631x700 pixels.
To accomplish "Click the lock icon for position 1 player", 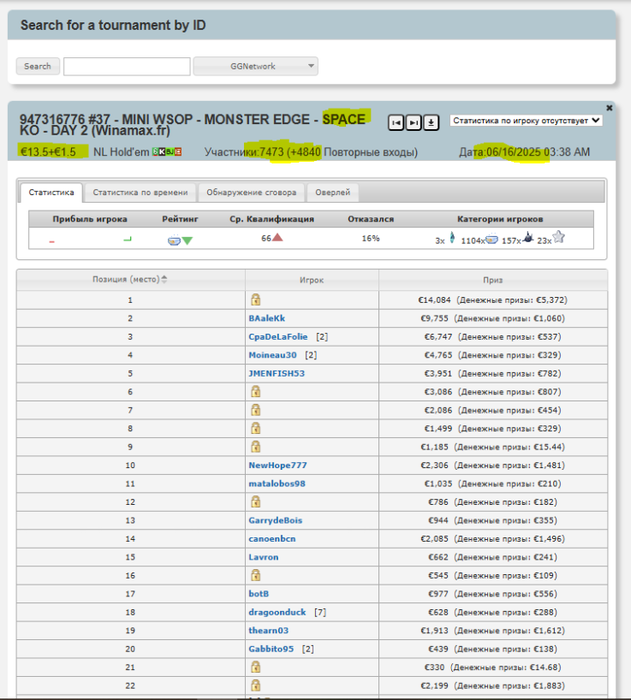I will coord(255,300).
